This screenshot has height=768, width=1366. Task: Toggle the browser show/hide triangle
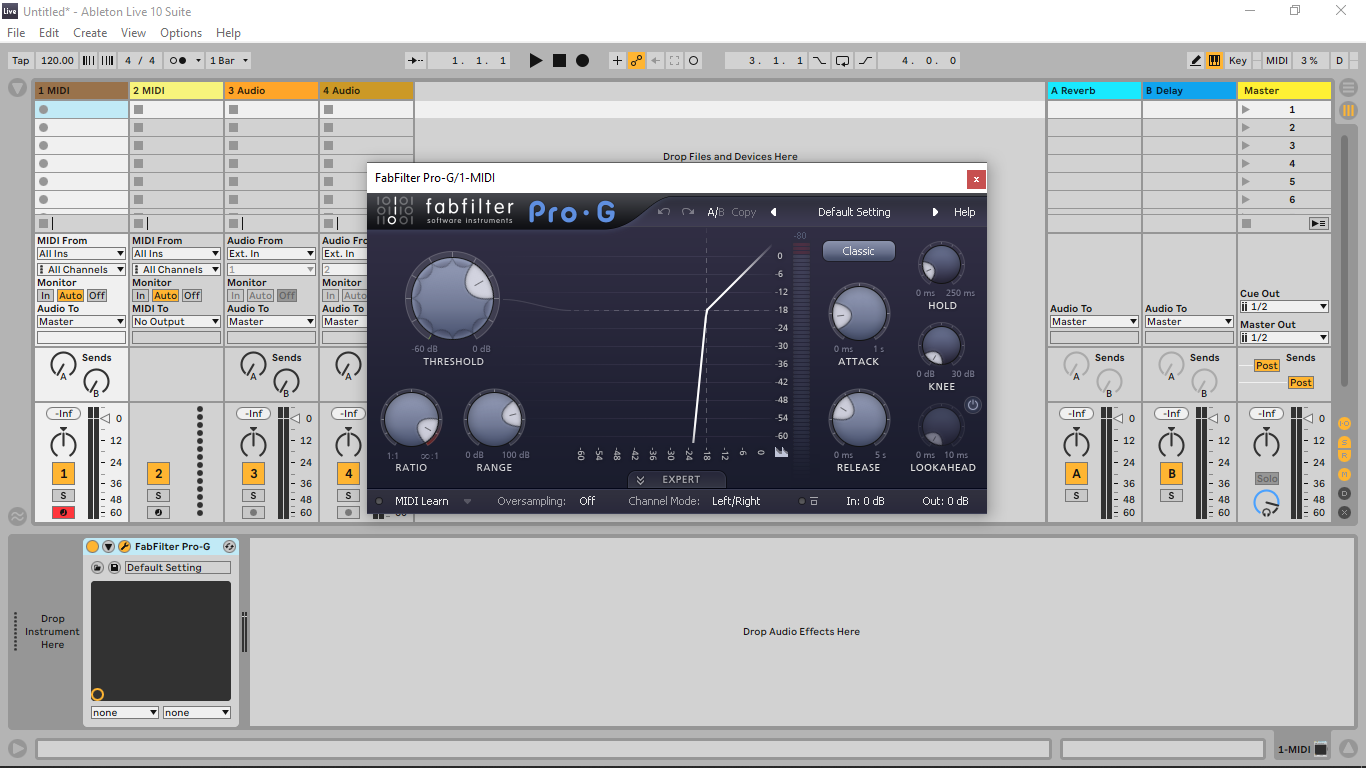click(17, 88)
